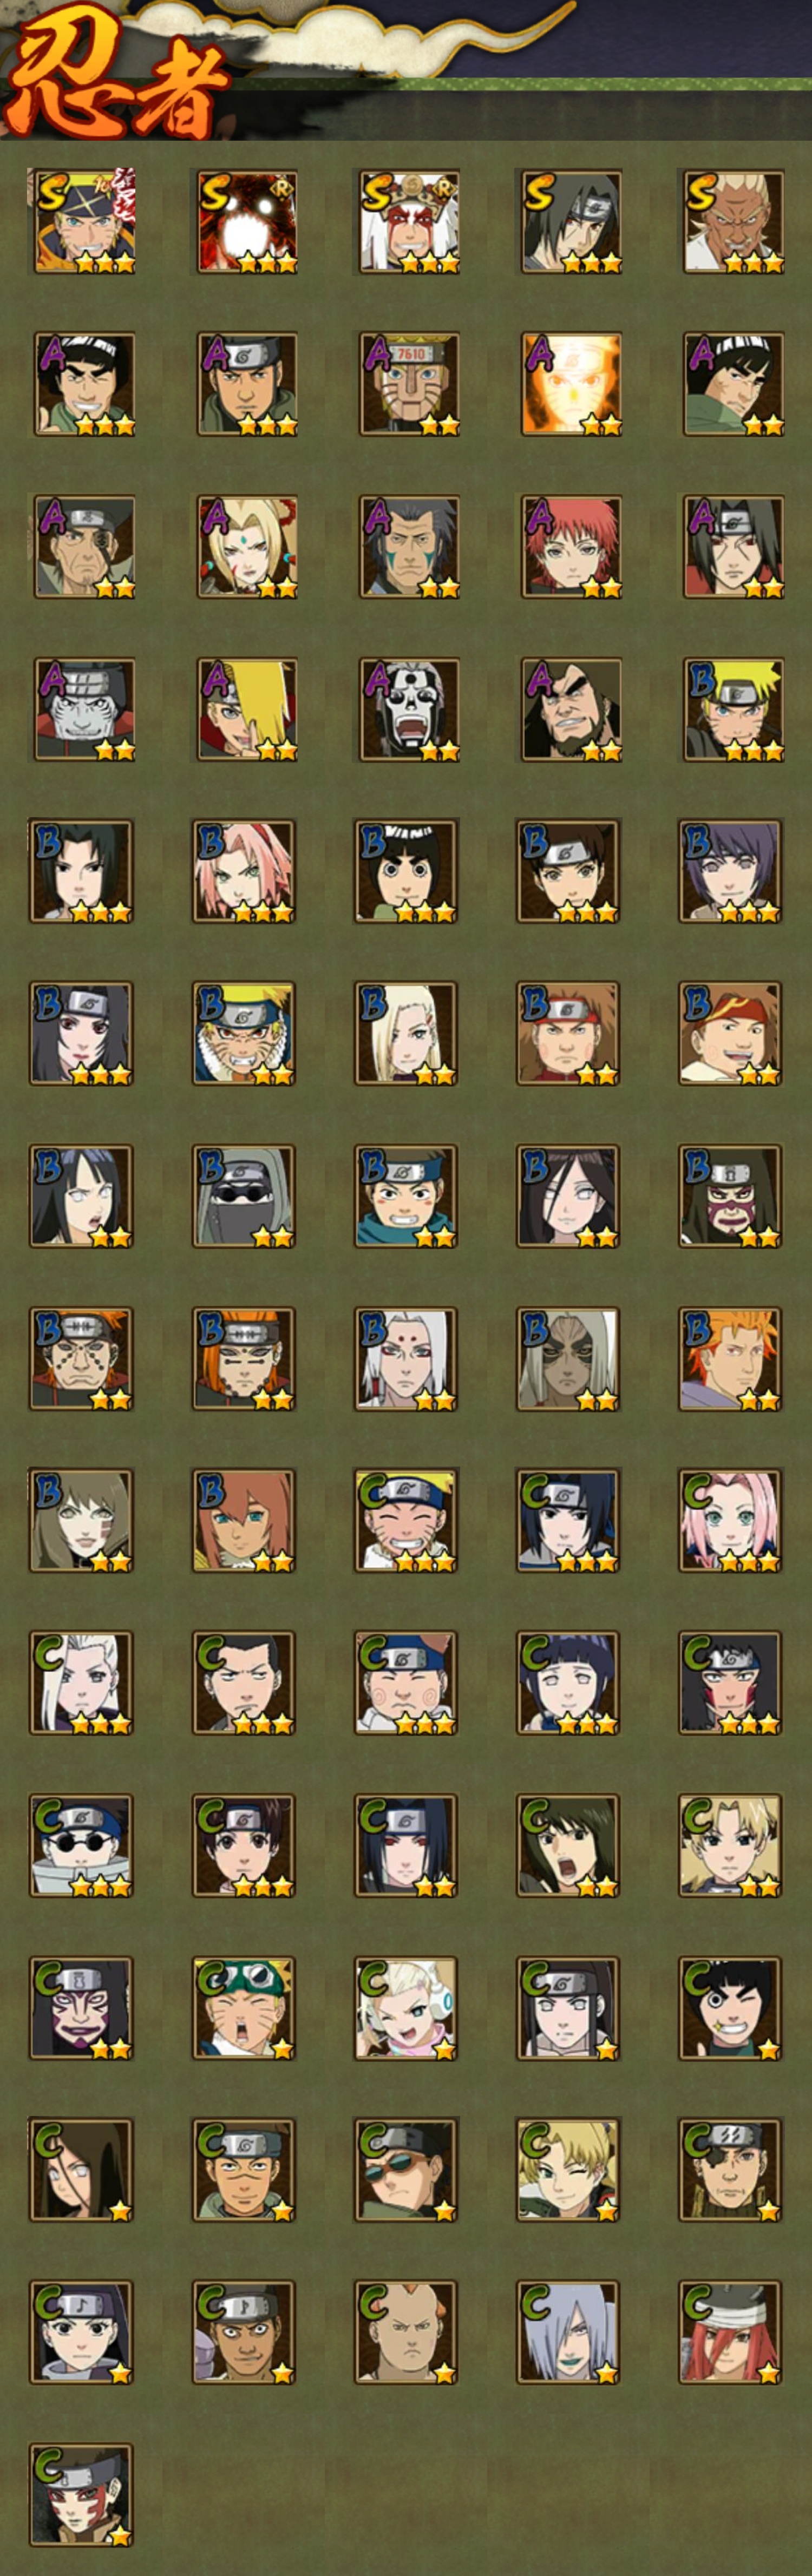Select A-rank glowing orange chakra Naruto
Viewport: 812px width, 2576px height.
point(570,384)
